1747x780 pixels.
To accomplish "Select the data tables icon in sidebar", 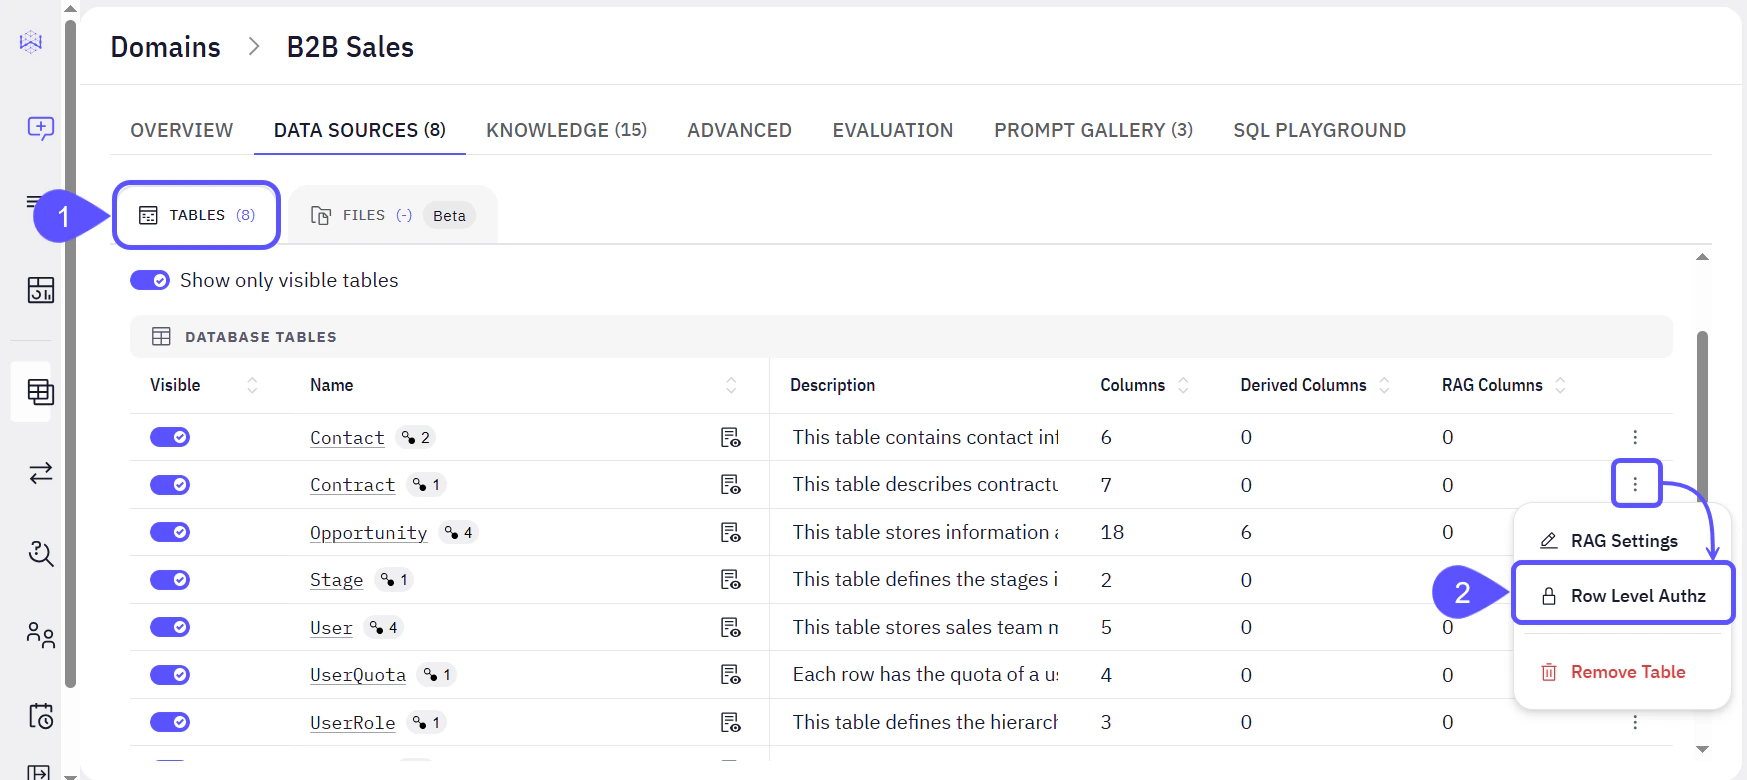I will (x=40, y=391).
